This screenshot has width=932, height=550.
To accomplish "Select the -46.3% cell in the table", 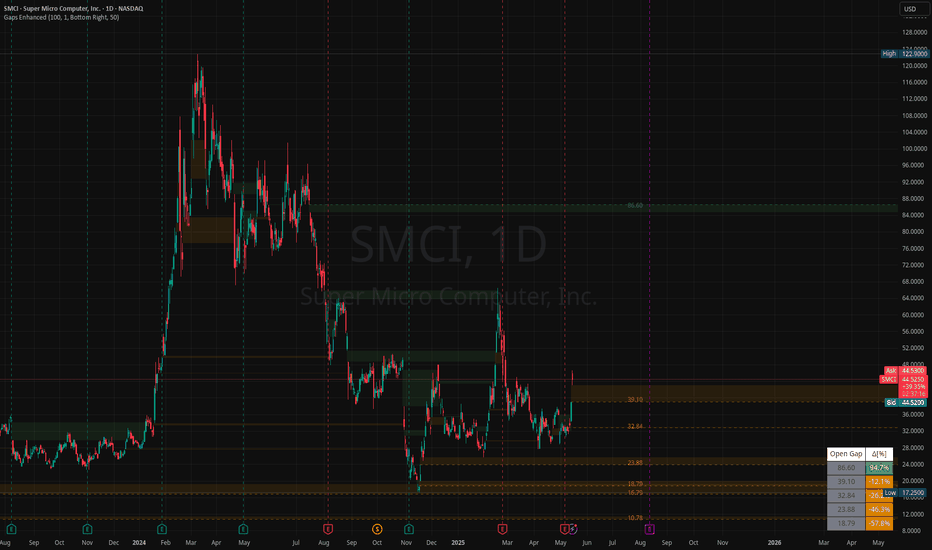I will [x=879, y=510].
